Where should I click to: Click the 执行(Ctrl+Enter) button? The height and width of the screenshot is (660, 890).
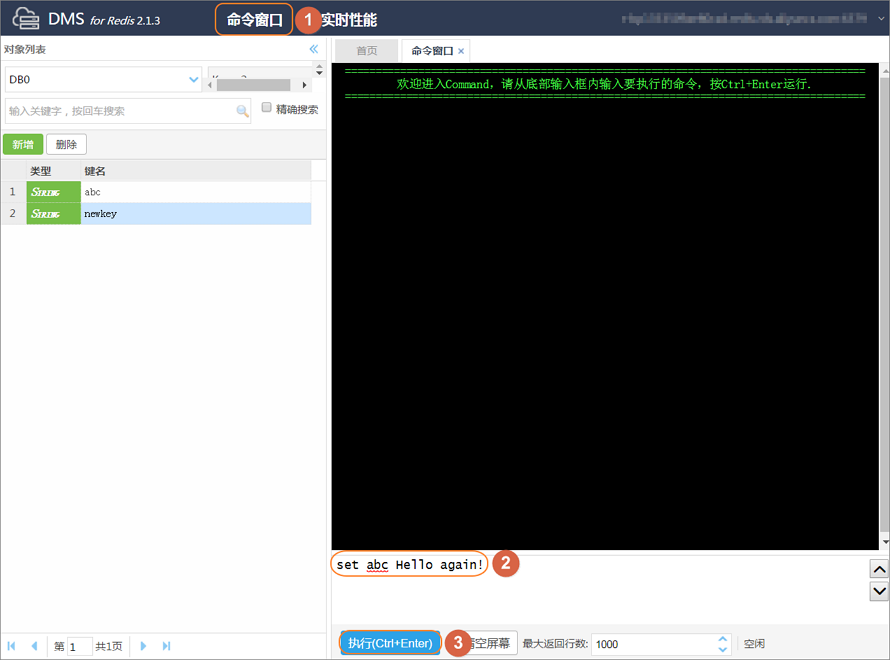tap(391, 643)
